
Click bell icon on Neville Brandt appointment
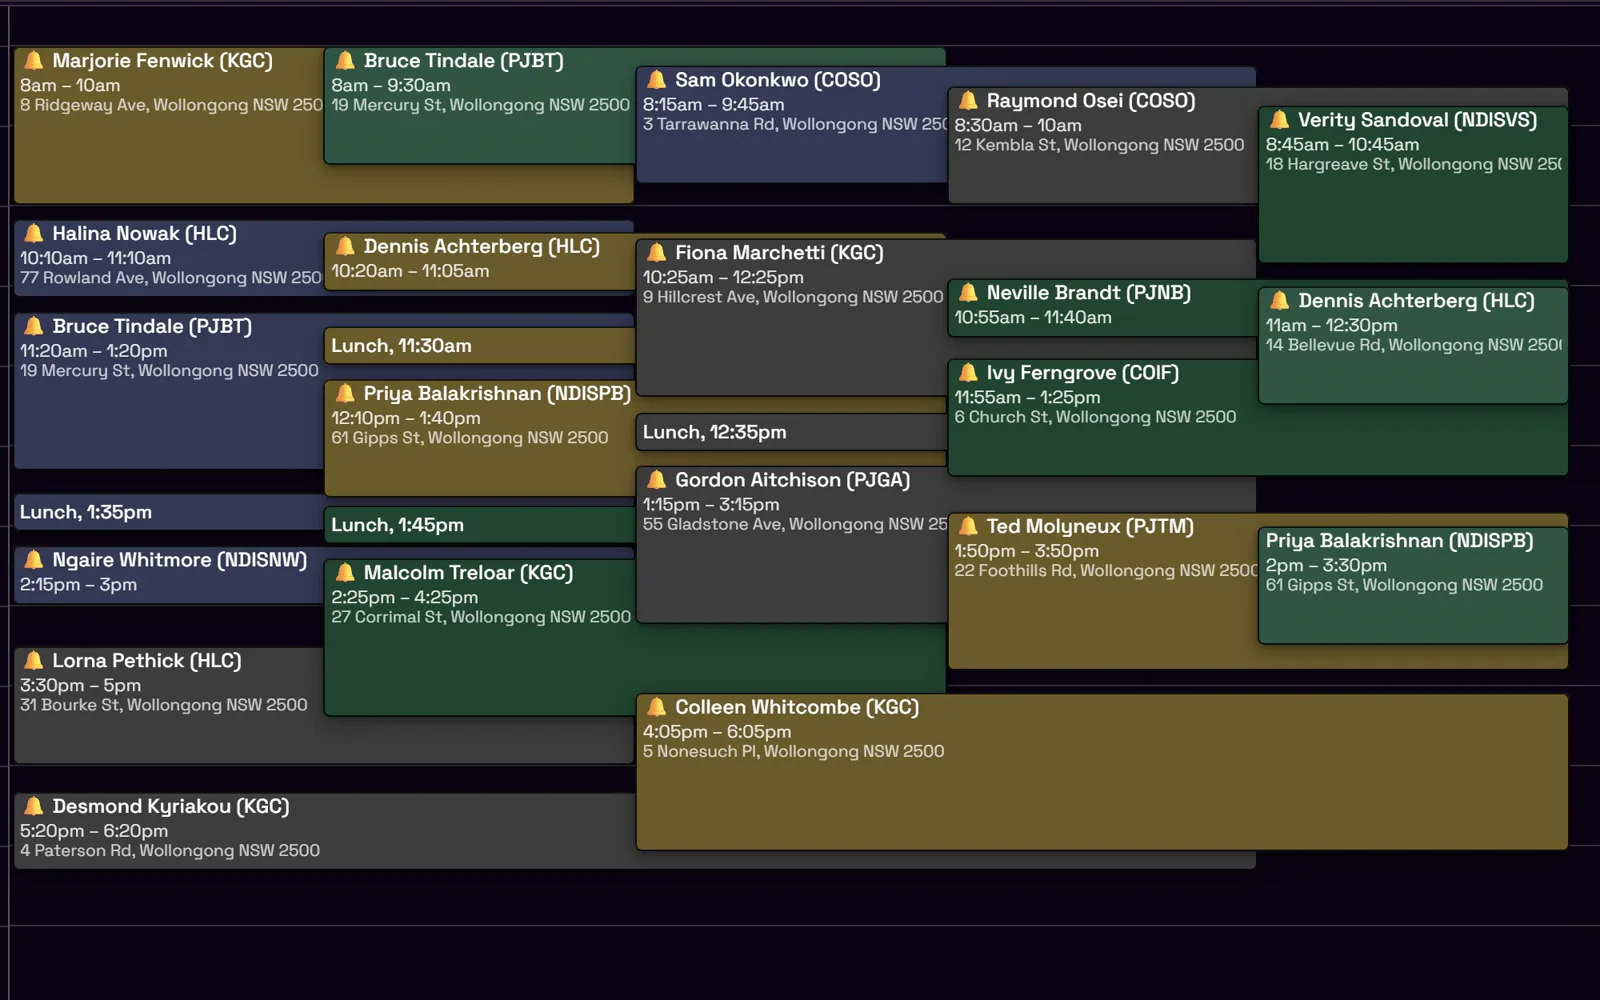[x=968, y=293]
